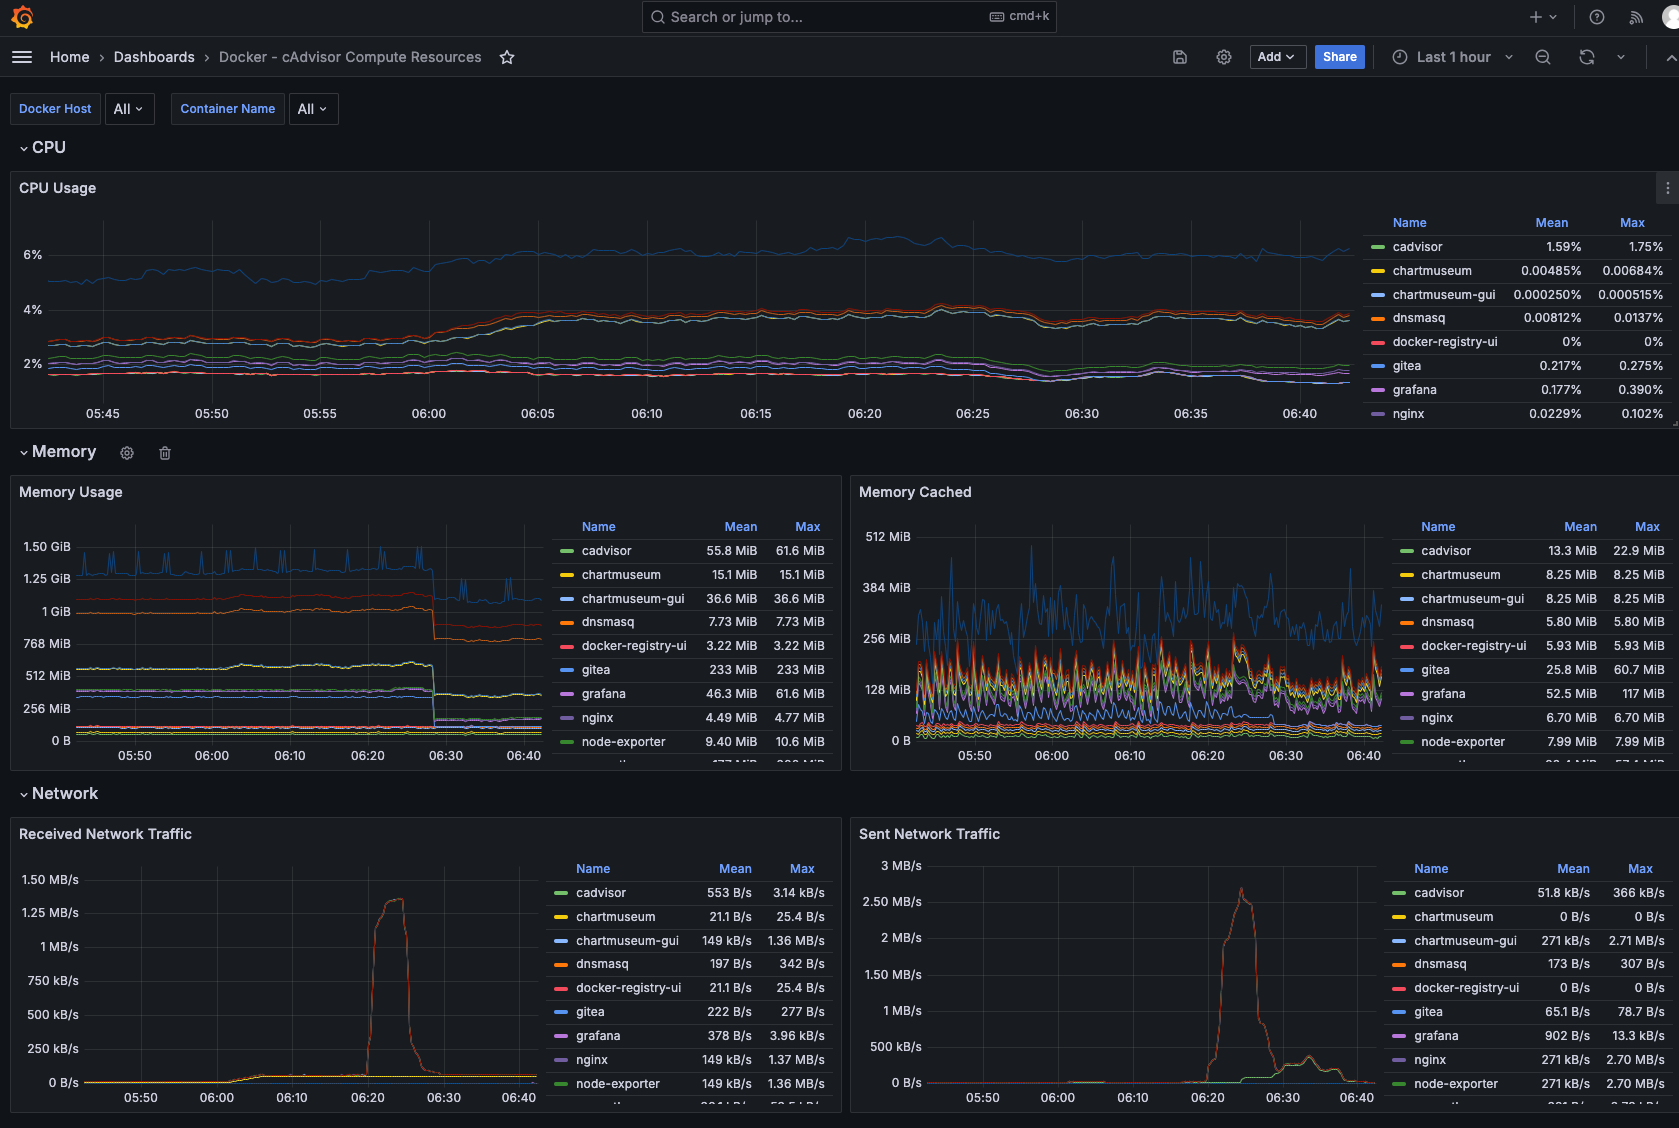
Task: Toggle cadvisor series in CPU Usage legend
Action: coord(1417,247)
